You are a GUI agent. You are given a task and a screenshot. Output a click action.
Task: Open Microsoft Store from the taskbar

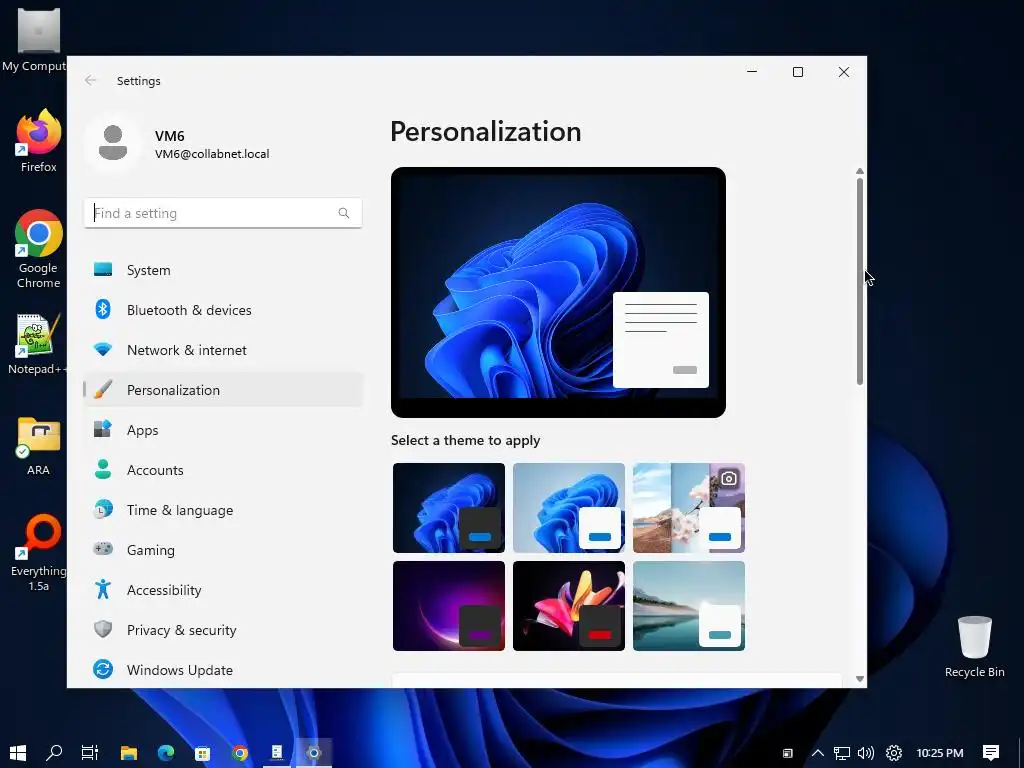202,753
